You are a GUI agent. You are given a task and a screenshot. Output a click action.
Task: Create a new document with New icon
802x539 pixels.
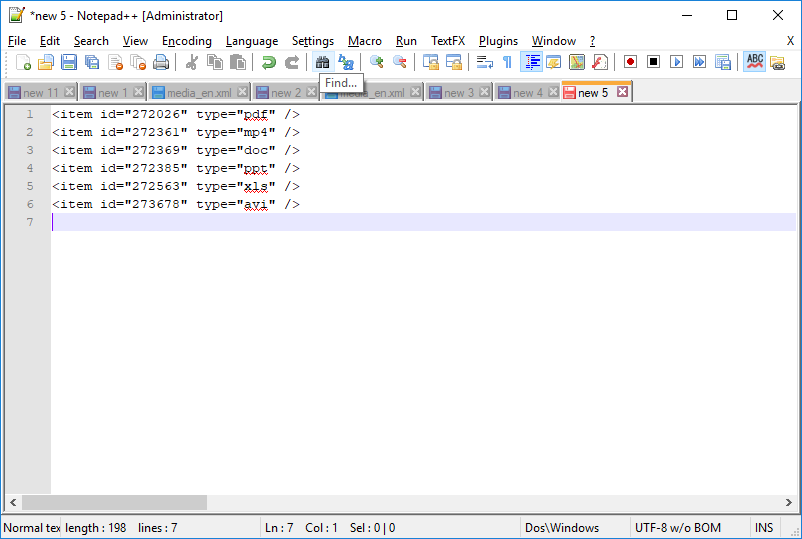click(x=23, y=62)
